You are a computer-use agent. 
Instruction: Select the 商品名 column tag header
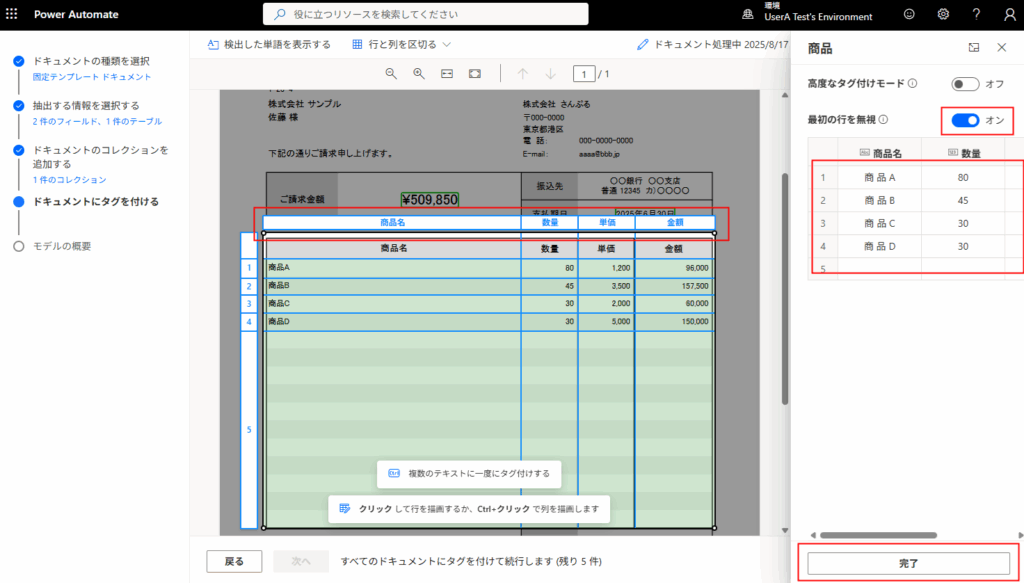tap(392, 222)
